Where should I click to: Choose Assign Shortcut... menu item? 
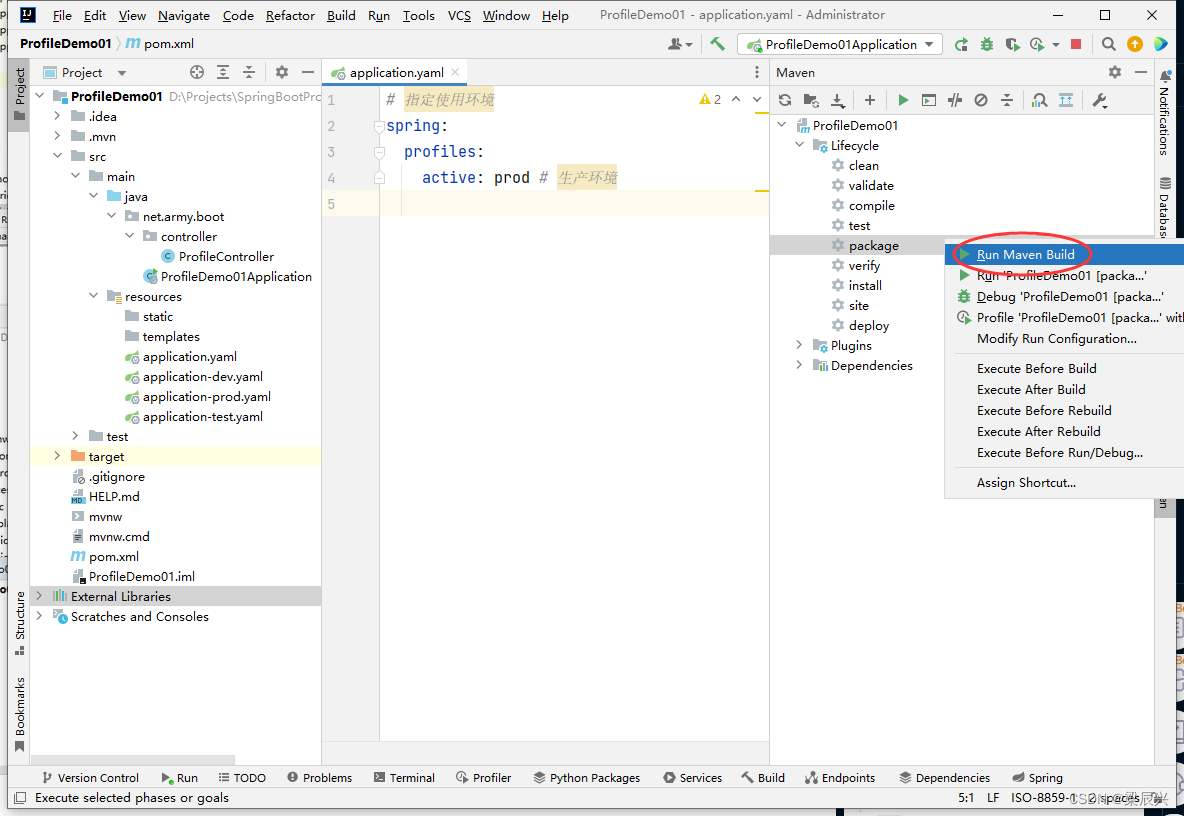1065,483
